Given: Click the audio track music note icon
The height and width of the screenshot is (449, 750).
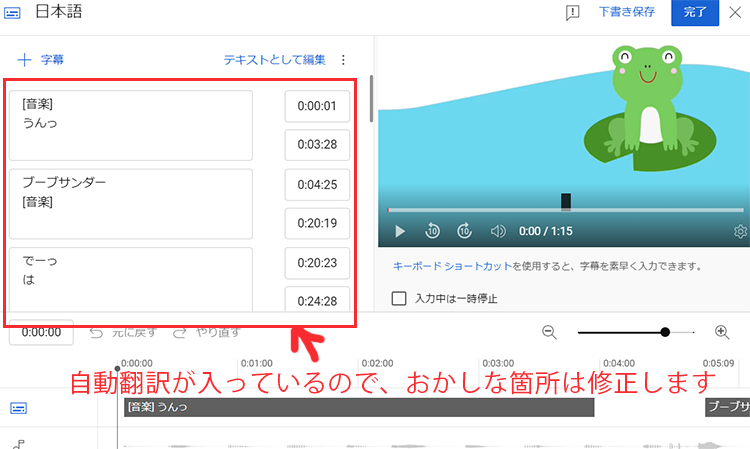Looking at the screenshot, I should pos(18,444).
